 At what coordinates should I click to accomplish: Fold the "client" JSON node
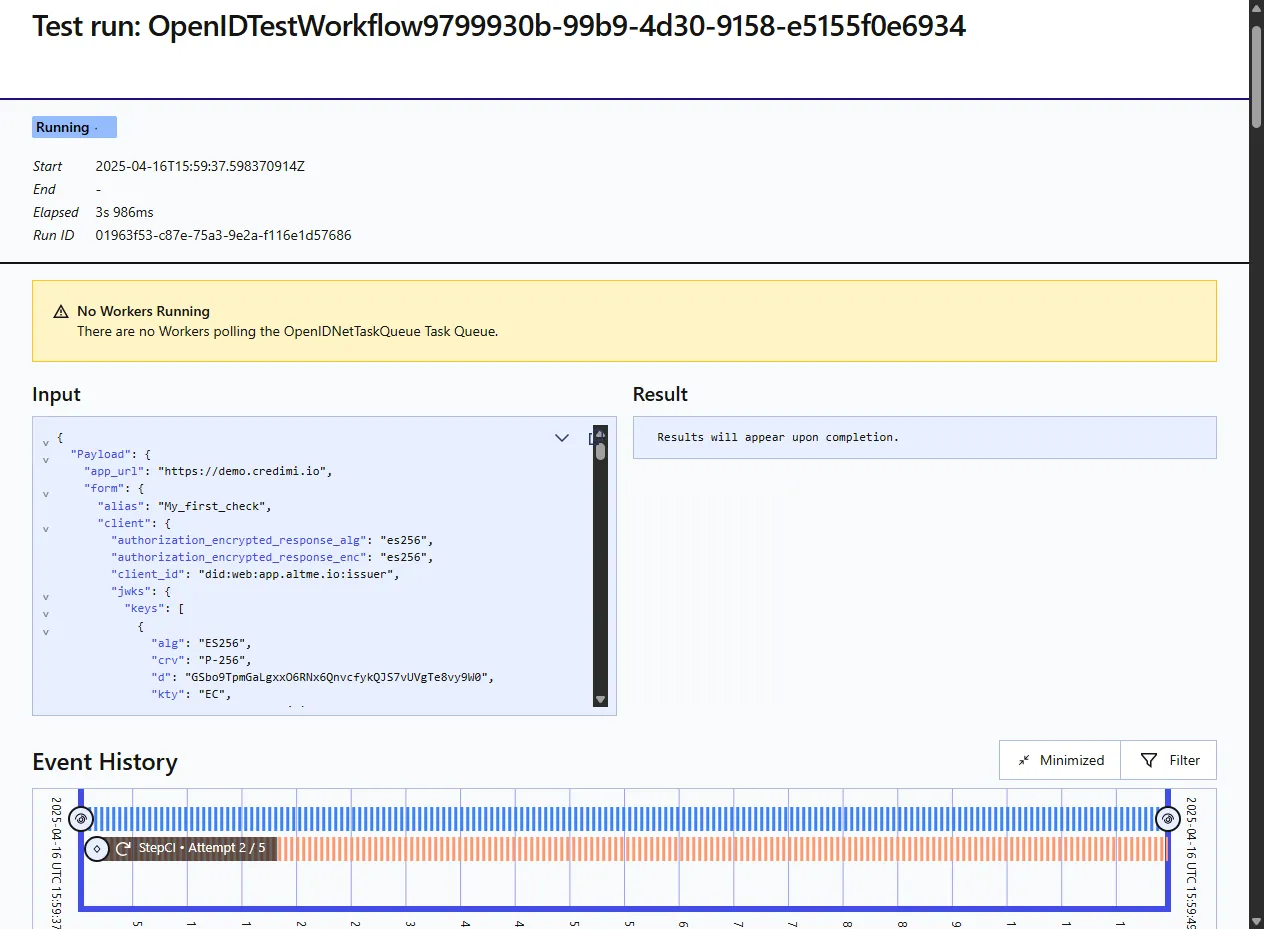pyautogui.click(x=45, y=528)
